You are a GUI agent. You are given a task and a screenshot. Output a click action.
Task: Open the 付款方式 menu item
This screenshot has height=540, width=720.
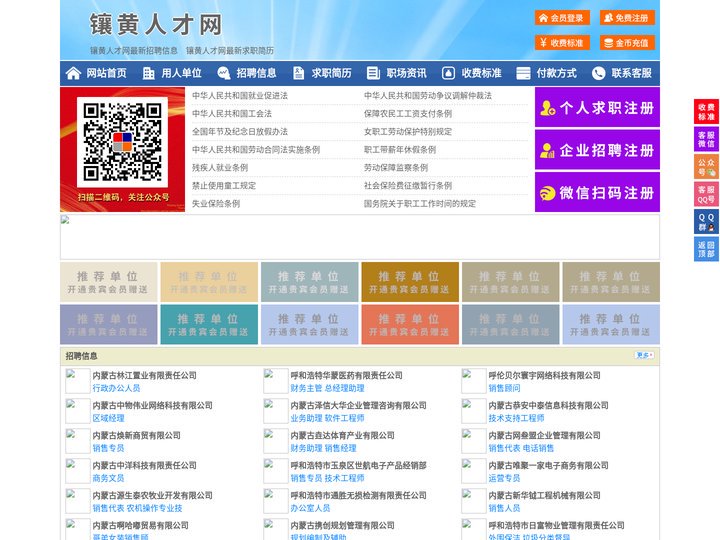[557, 73]
